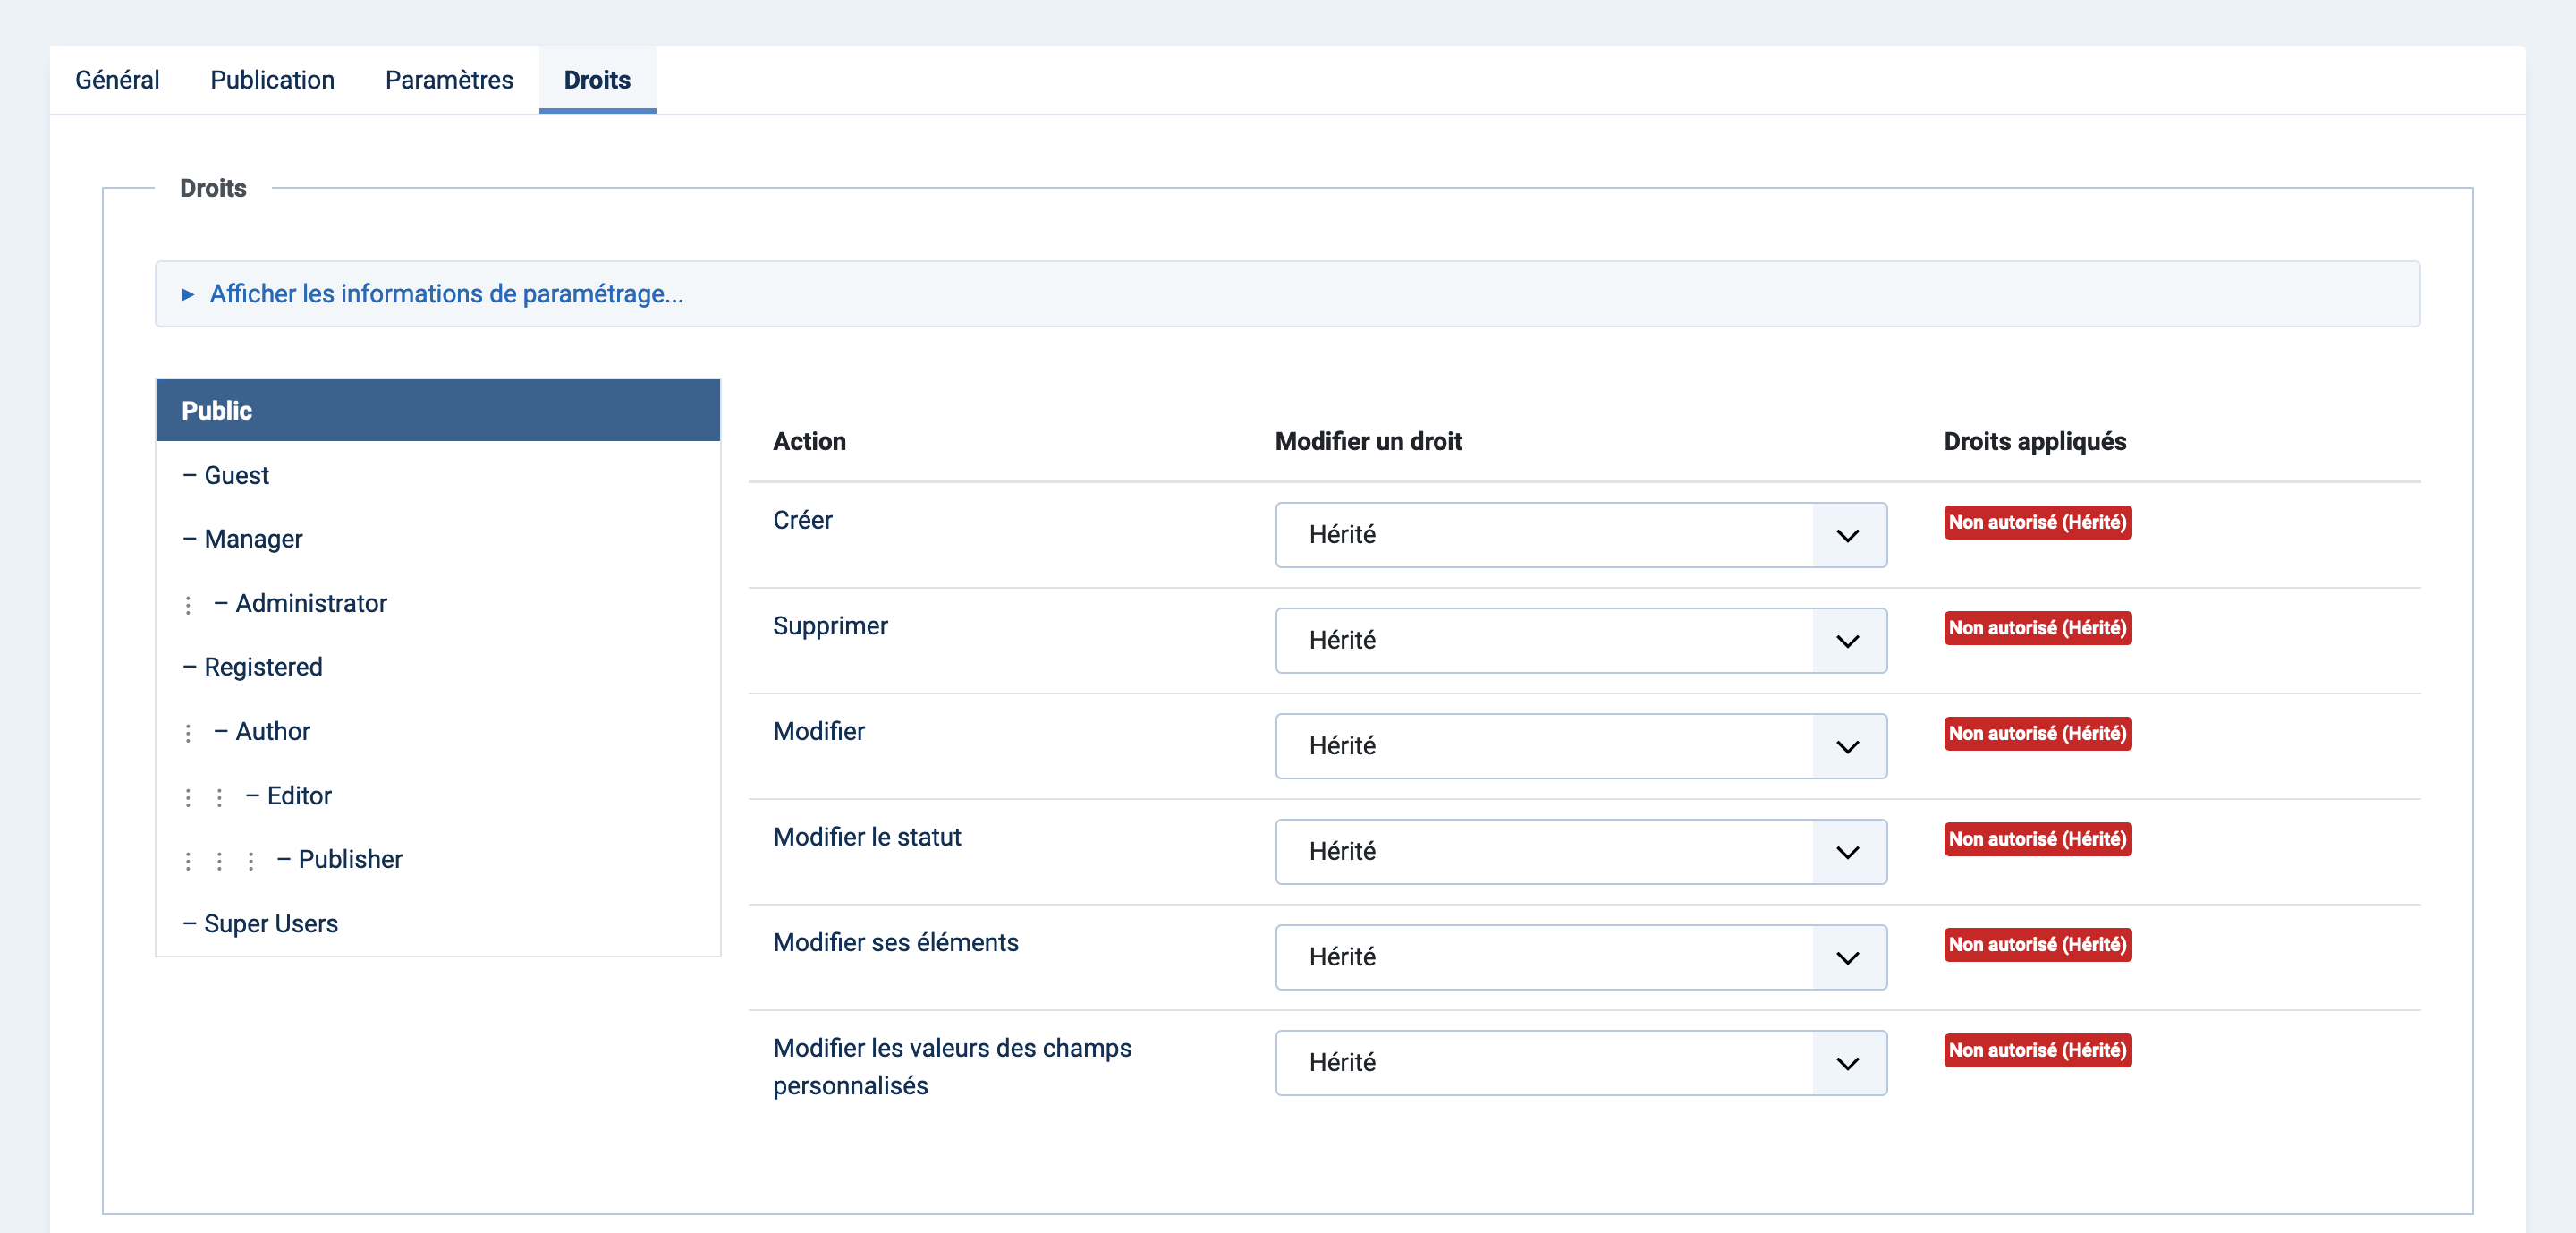The width and height of the screenshot is (2576, 1233).
Task: Click the Créer action label
Action: [x=802, y=520]
